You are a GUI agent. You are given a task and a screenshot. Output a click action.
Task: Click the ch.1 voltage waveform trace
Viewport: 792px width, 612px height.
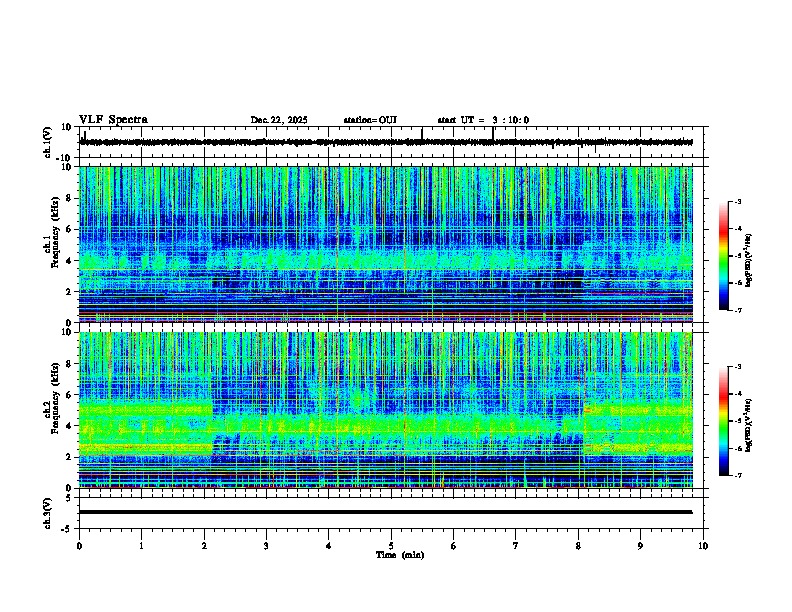(386, 142)
